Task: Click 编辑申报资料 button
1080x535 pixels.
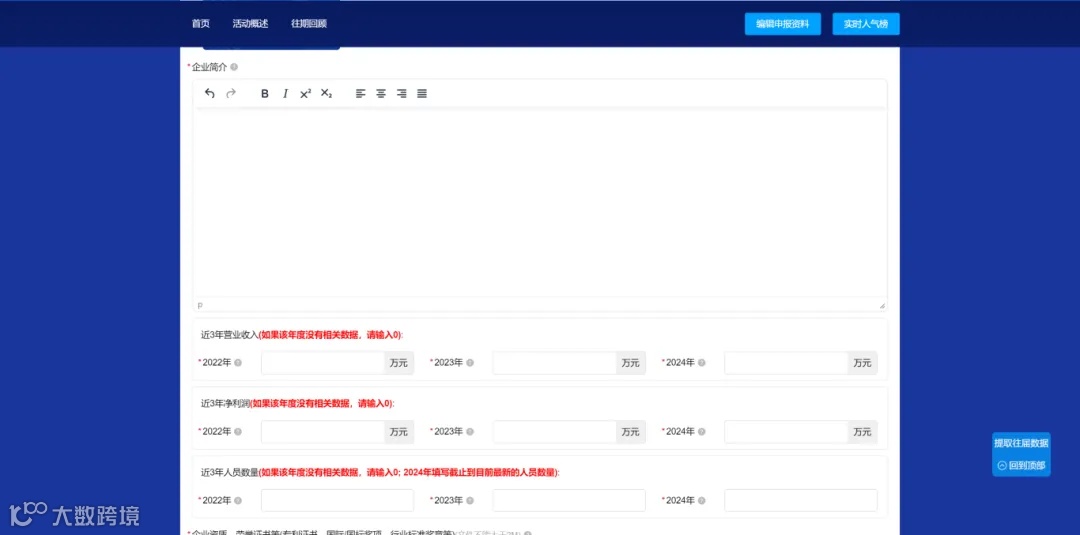Action: (x=782, y=24)
